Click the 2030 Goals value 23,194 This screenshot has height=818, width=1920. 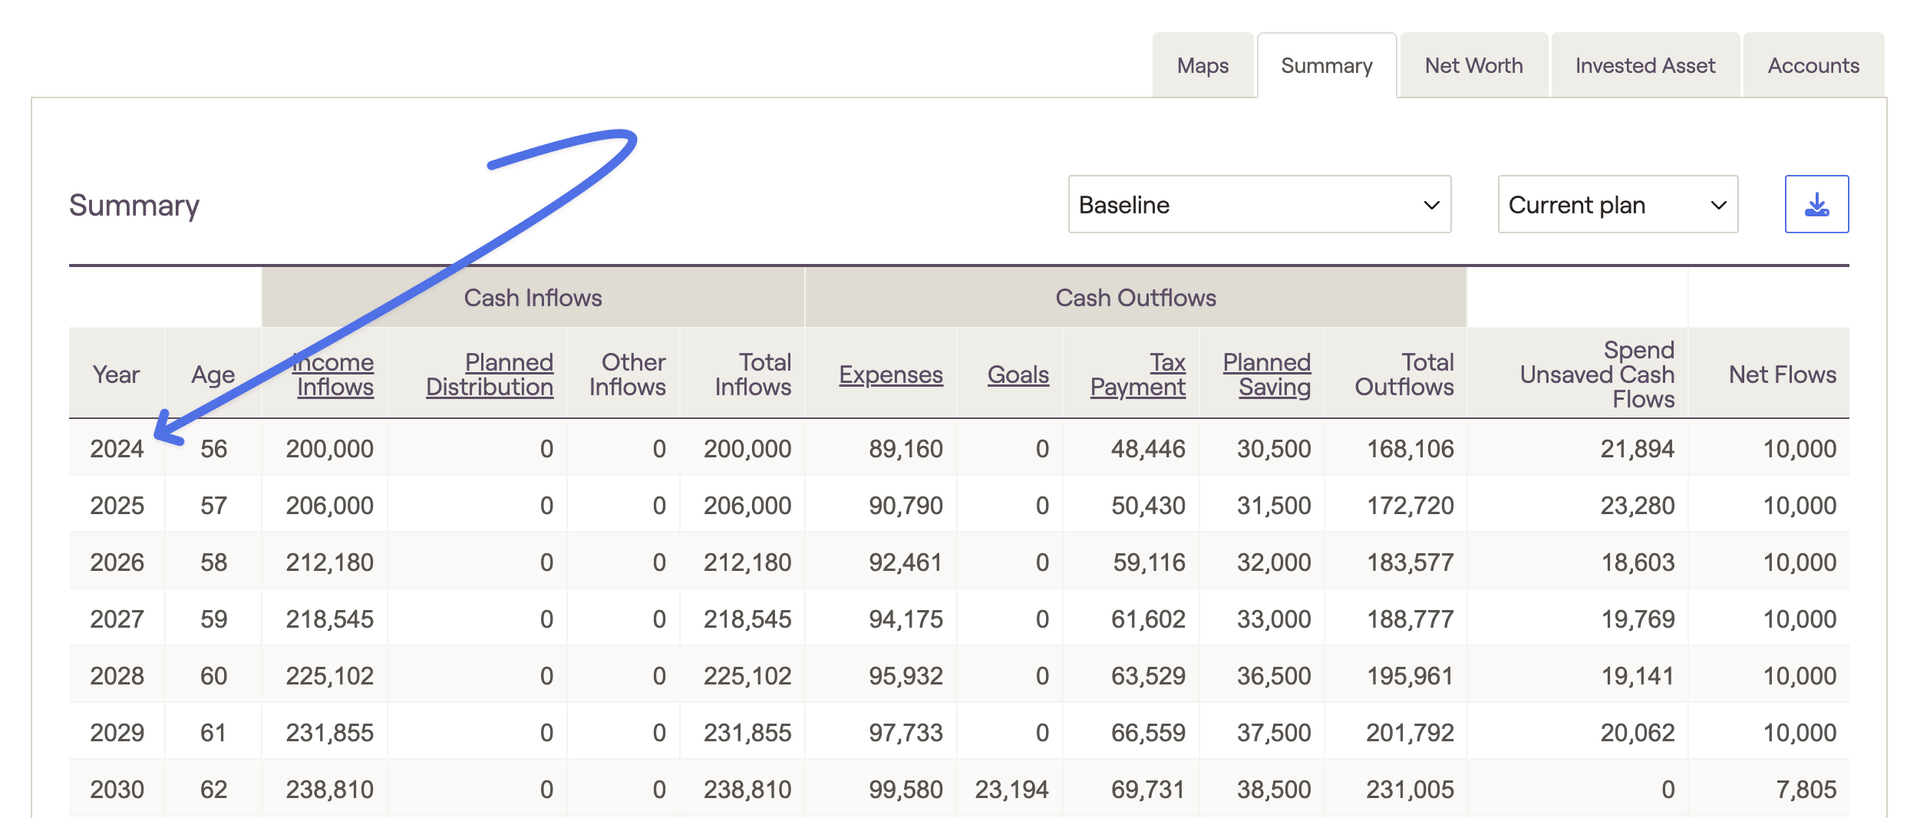pyautogui.click(x=1011, y=790)
